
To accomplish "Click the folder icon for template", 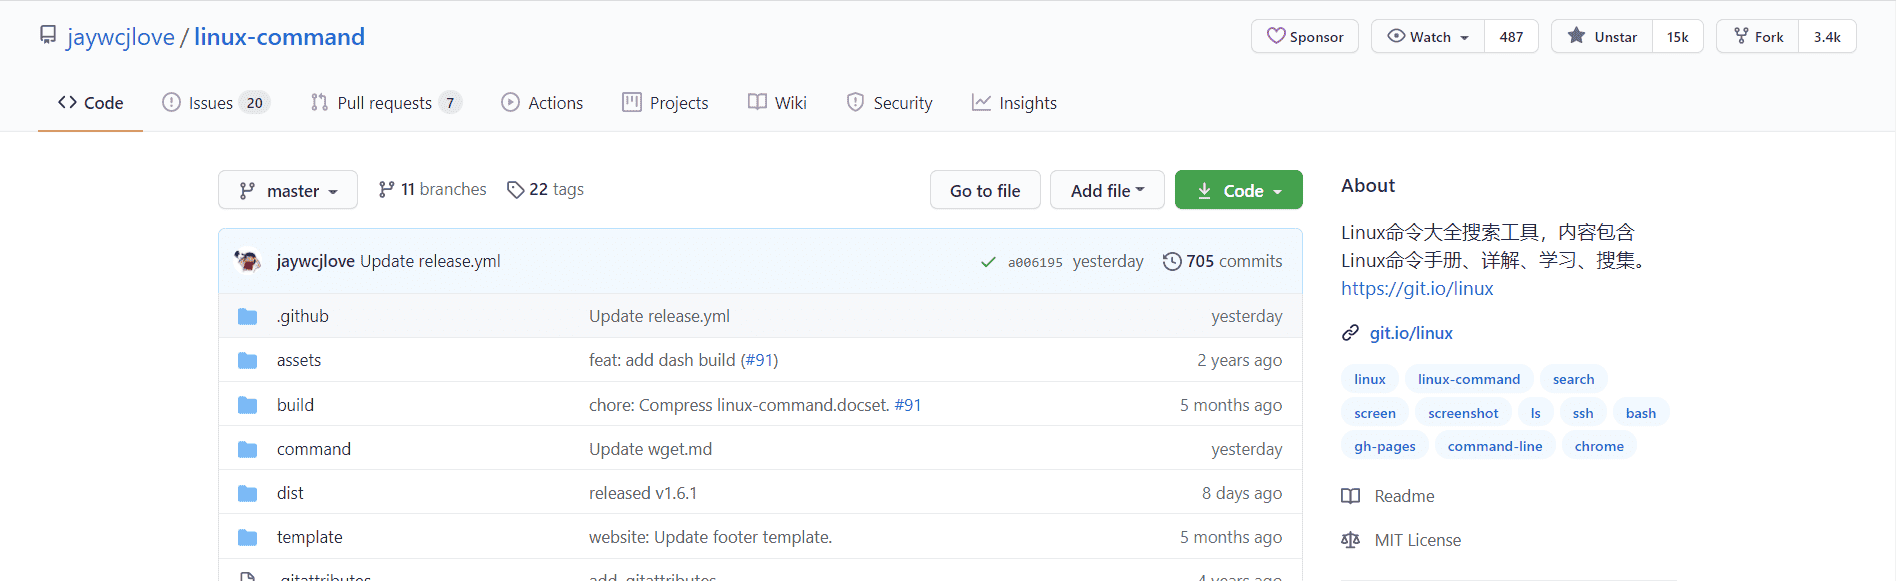I will coord(248,537).
